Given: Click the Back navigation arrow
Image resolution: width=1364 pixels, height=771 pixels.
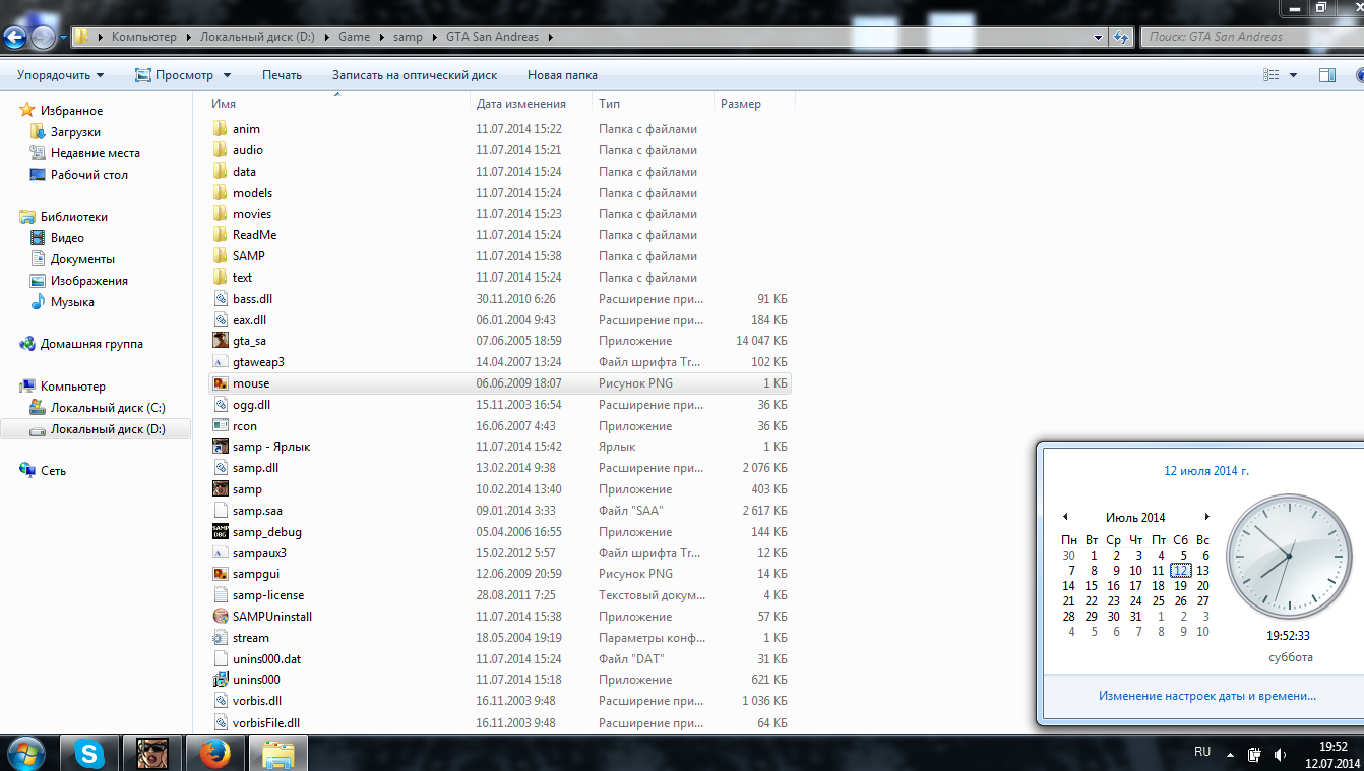Looking at the screenshot, I should click(x=15, y=38).
